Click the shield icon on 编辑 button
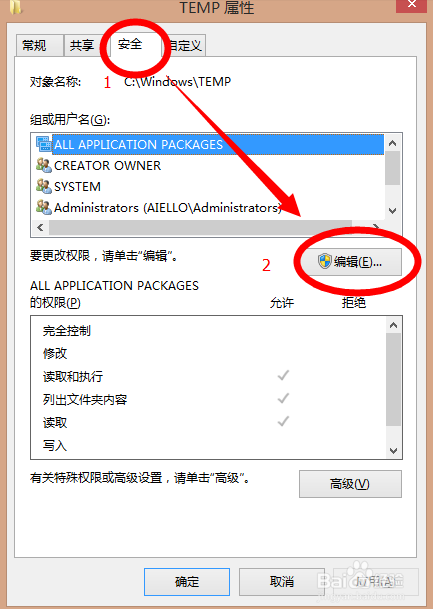433x609 pixels. pos(325,261)
